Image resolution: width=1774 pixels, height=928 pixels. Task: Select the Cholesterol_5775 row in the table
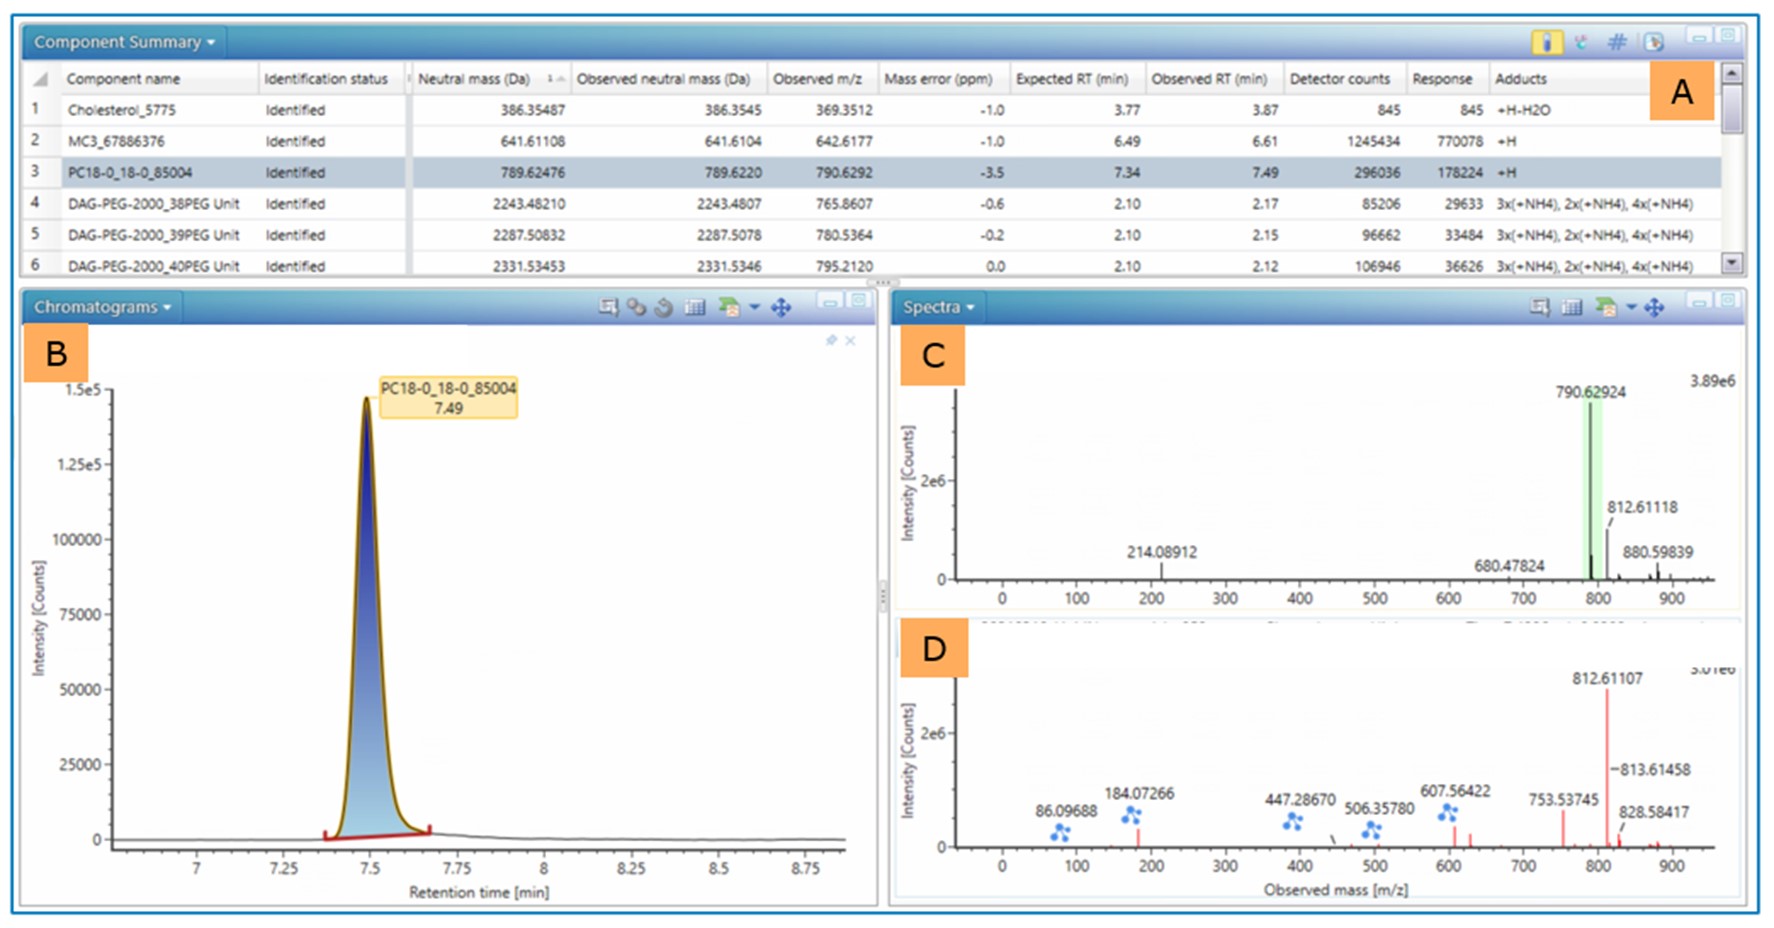121,110
